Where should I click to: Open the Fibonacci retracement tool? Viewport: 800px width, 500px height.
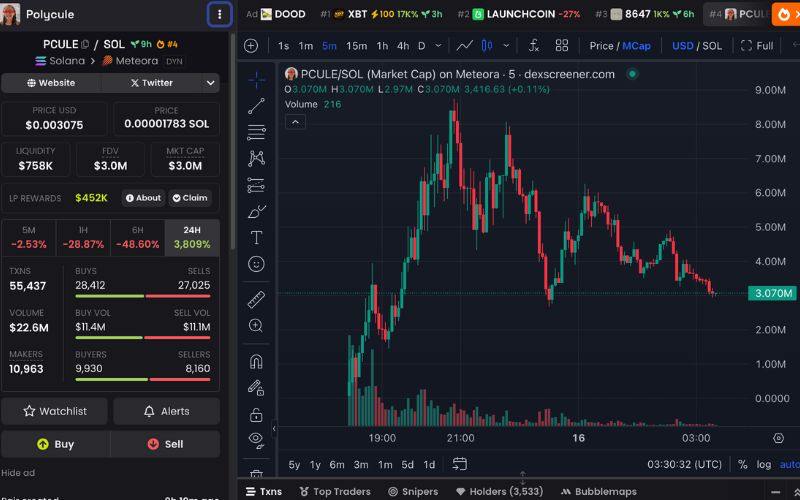[256, 132]
